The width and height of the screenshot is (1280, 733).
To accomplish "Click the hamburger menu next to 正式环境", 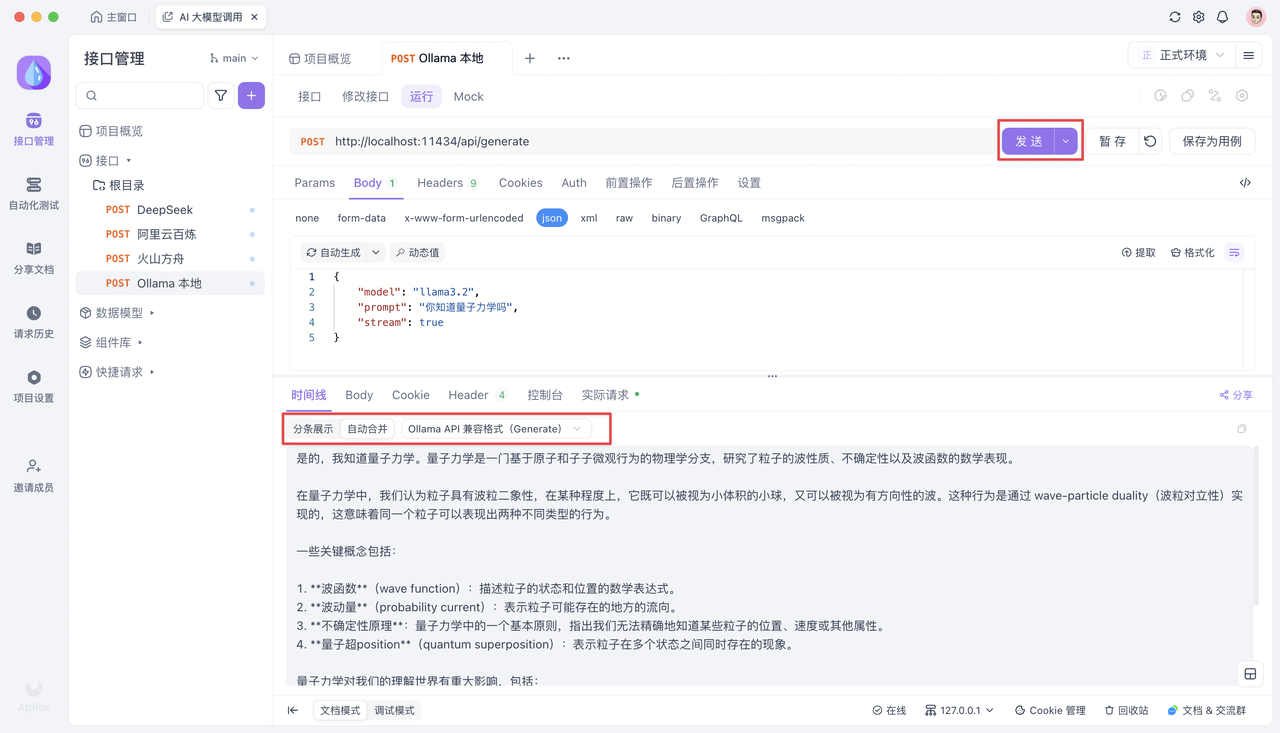I will [x=1249, y=55].
